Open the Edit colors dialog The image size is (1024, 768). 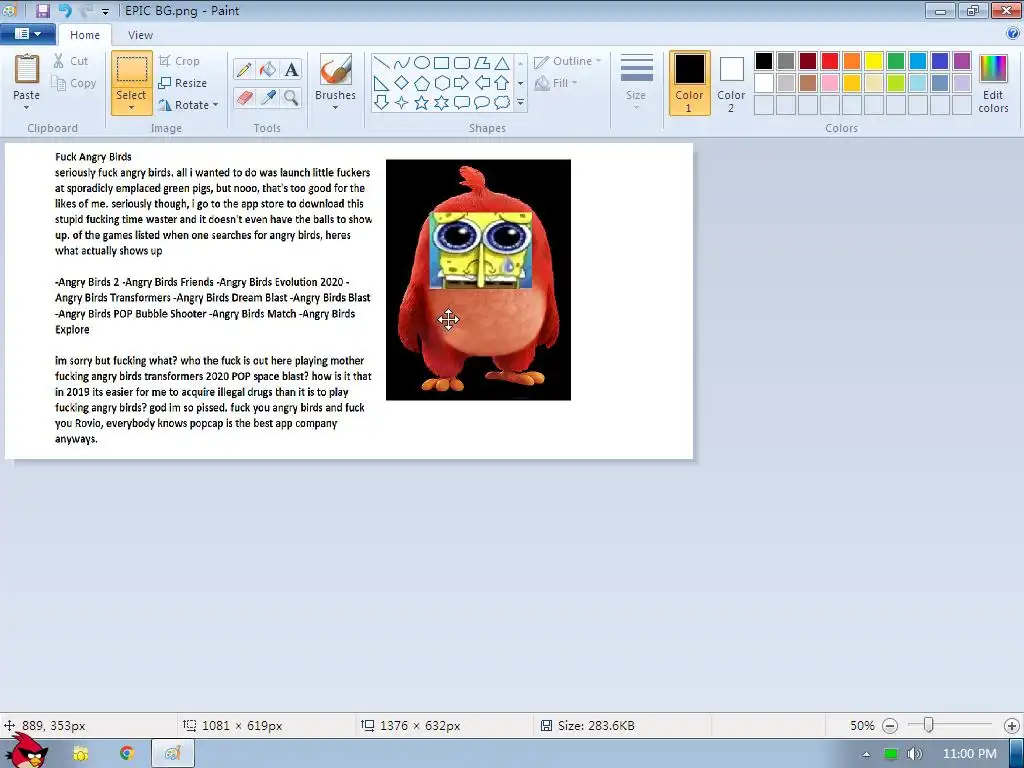993,83
